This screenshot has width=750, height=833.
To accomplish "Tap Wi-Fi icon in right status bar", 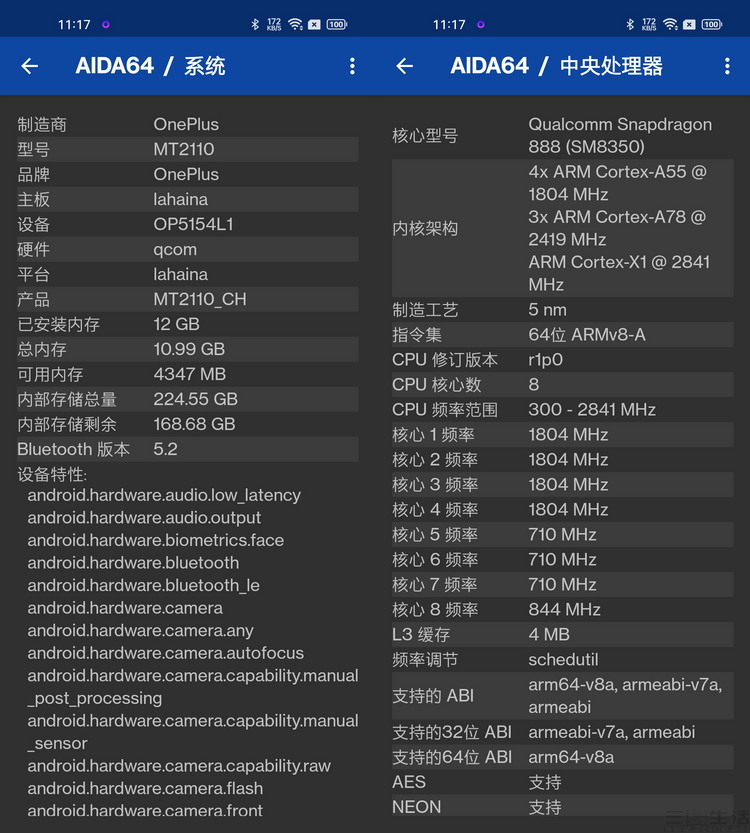I will click(x=670, y=24).
